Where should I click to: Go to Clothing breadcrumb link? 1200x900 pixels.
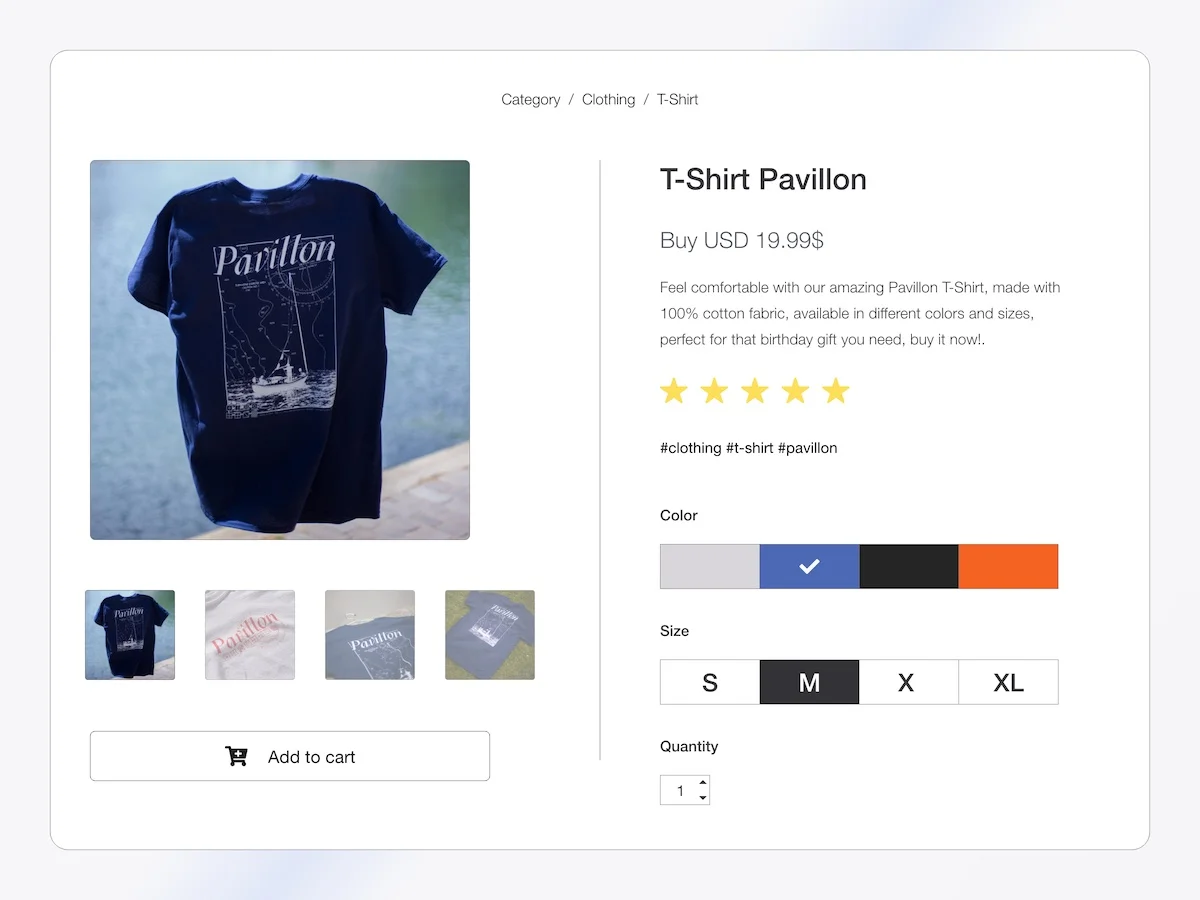[x=609, y=100]
